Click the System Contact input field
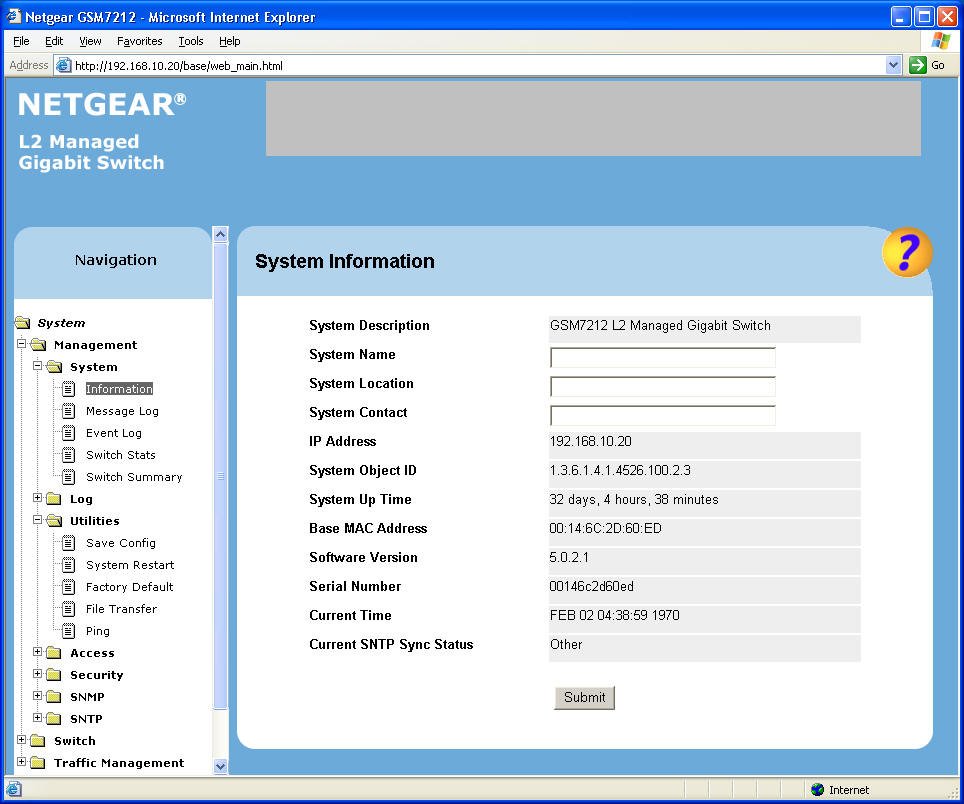 pyautogui.click(x=663, y=415)
